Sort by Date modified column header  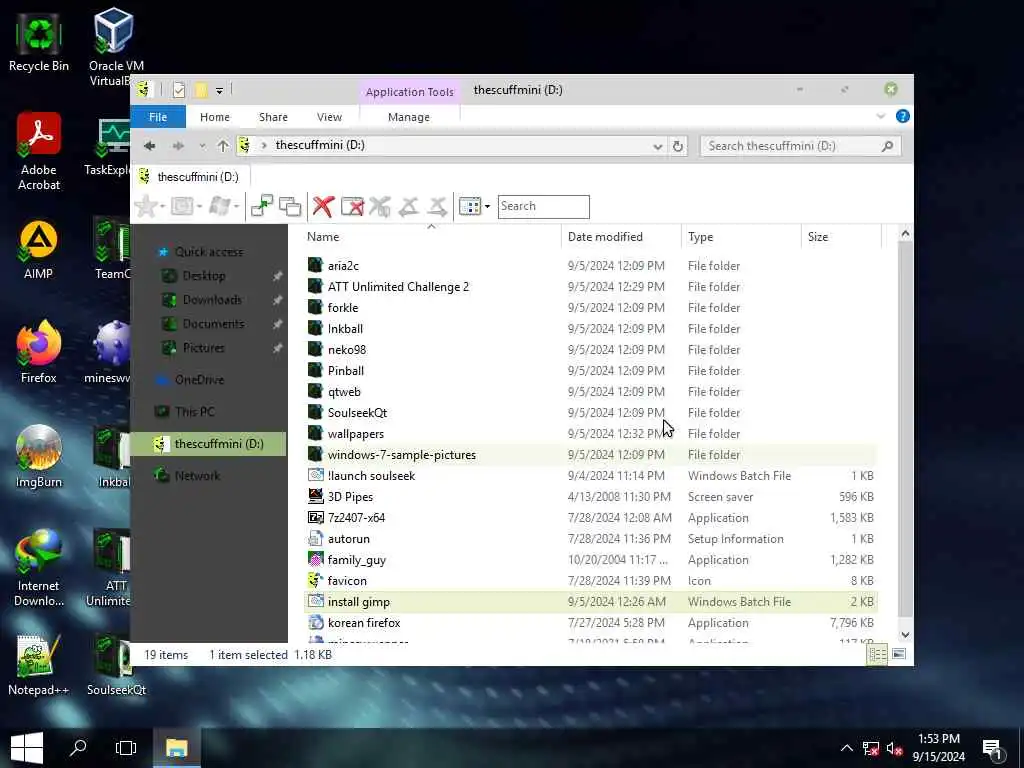620,236
